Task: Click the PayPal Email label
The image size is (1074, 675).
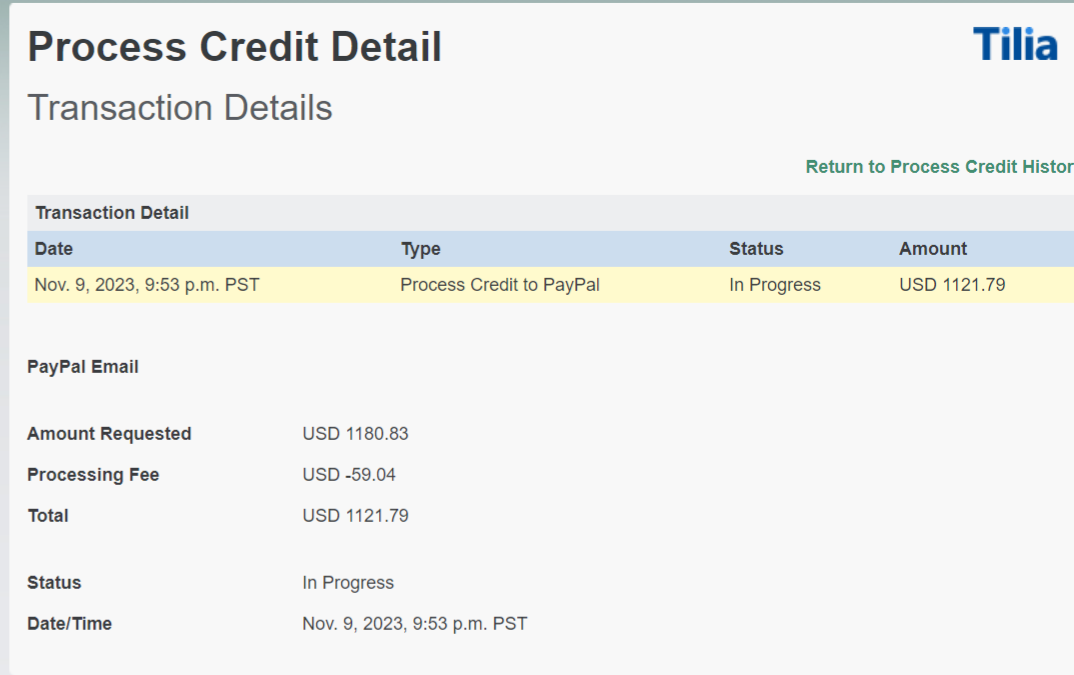Action: click(83, 367)
